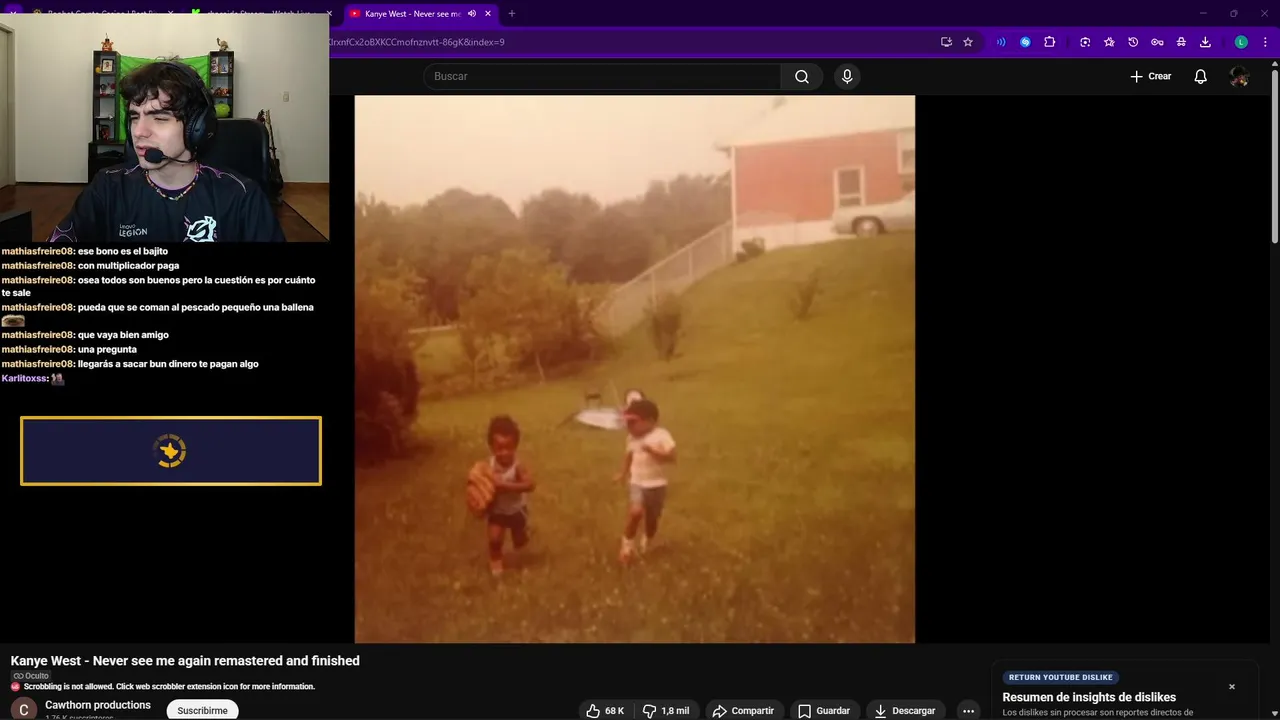
Task: Click the video player photo area
Action: (635, 369)
